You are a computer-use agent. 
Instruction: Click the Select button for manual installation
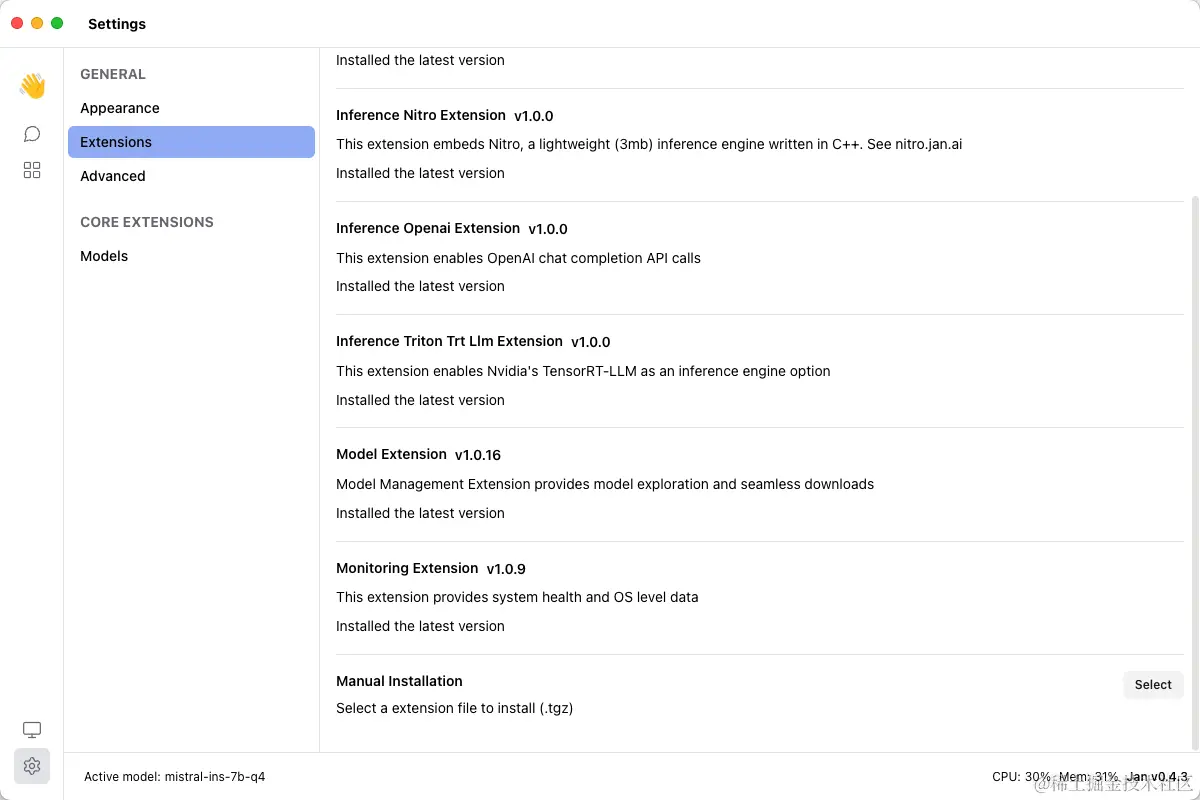click(1153, 685)
